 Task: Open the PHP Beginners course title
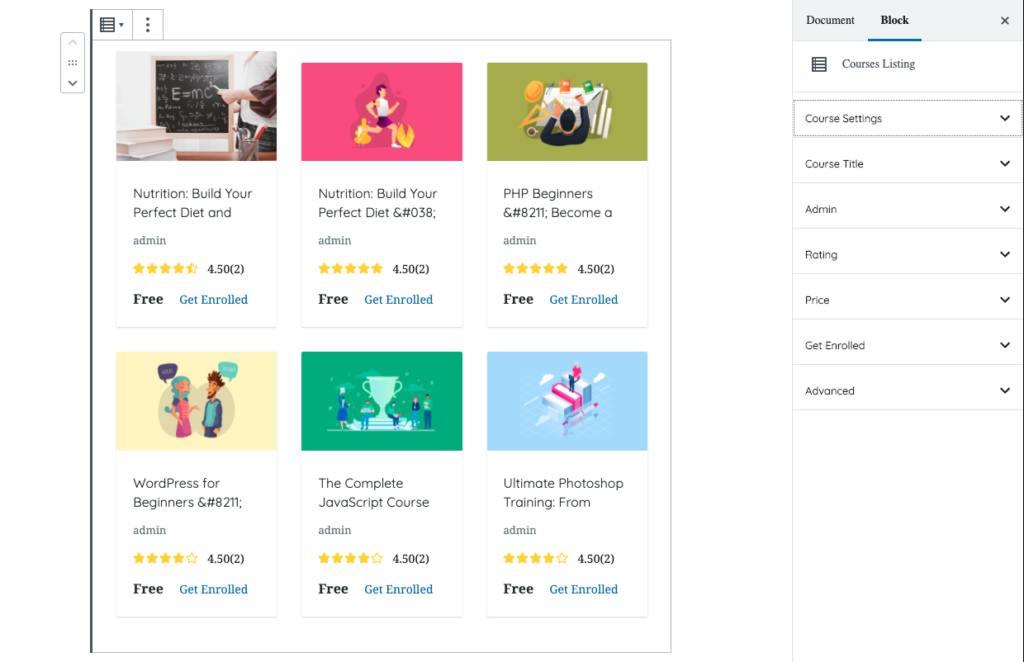[558, 203]
